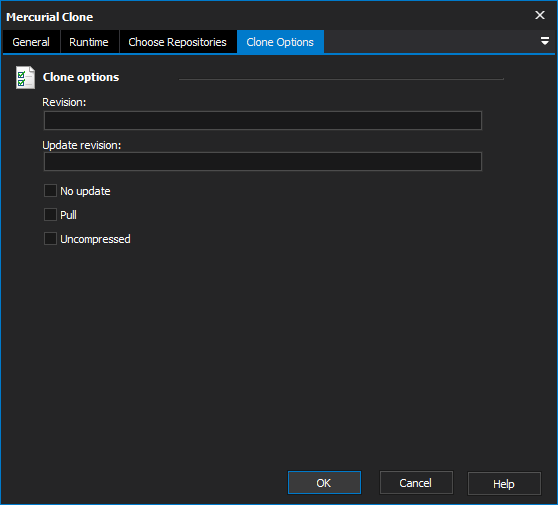This screenshot has width=558, height=505.
Task: Confirm with the OK button
Action: point(324,483)
